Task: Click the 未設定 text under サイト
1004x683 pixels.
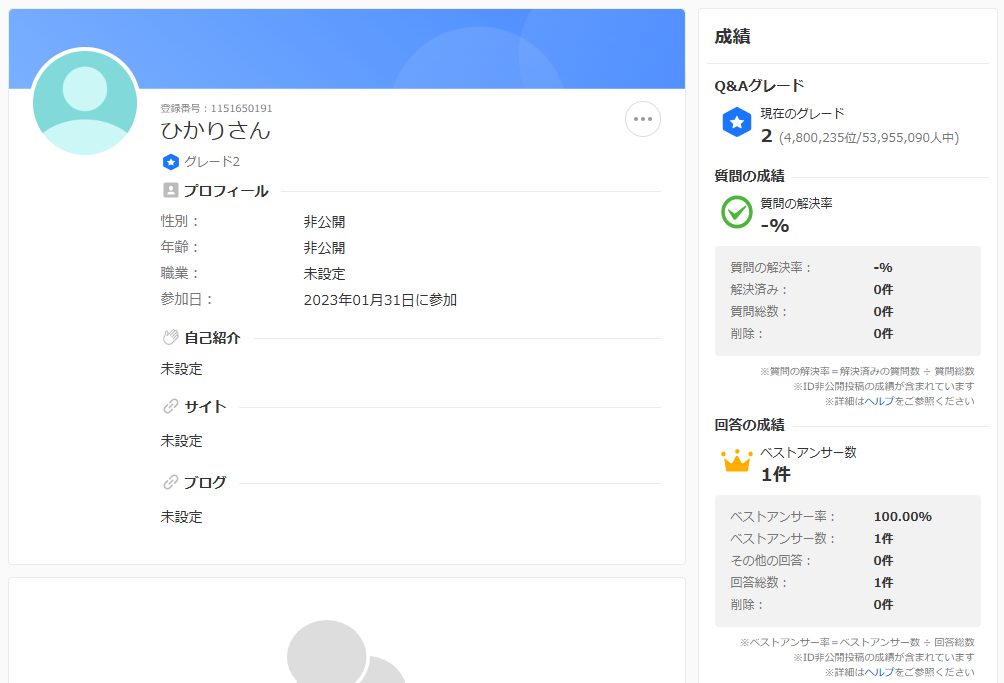Action: tap(181, 441)
